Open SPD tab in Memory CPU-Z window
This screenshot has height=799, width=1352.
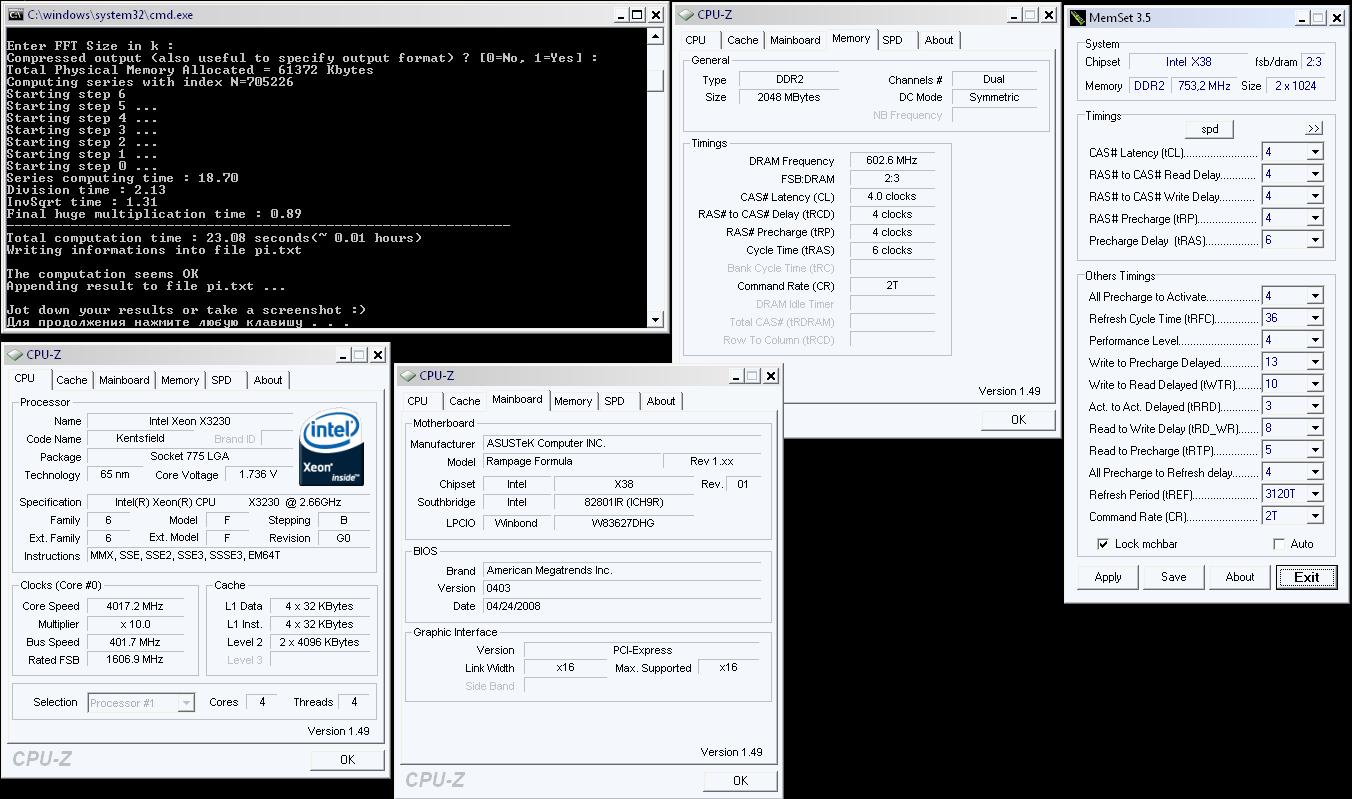pyautogui.click(x=892, y=40)
